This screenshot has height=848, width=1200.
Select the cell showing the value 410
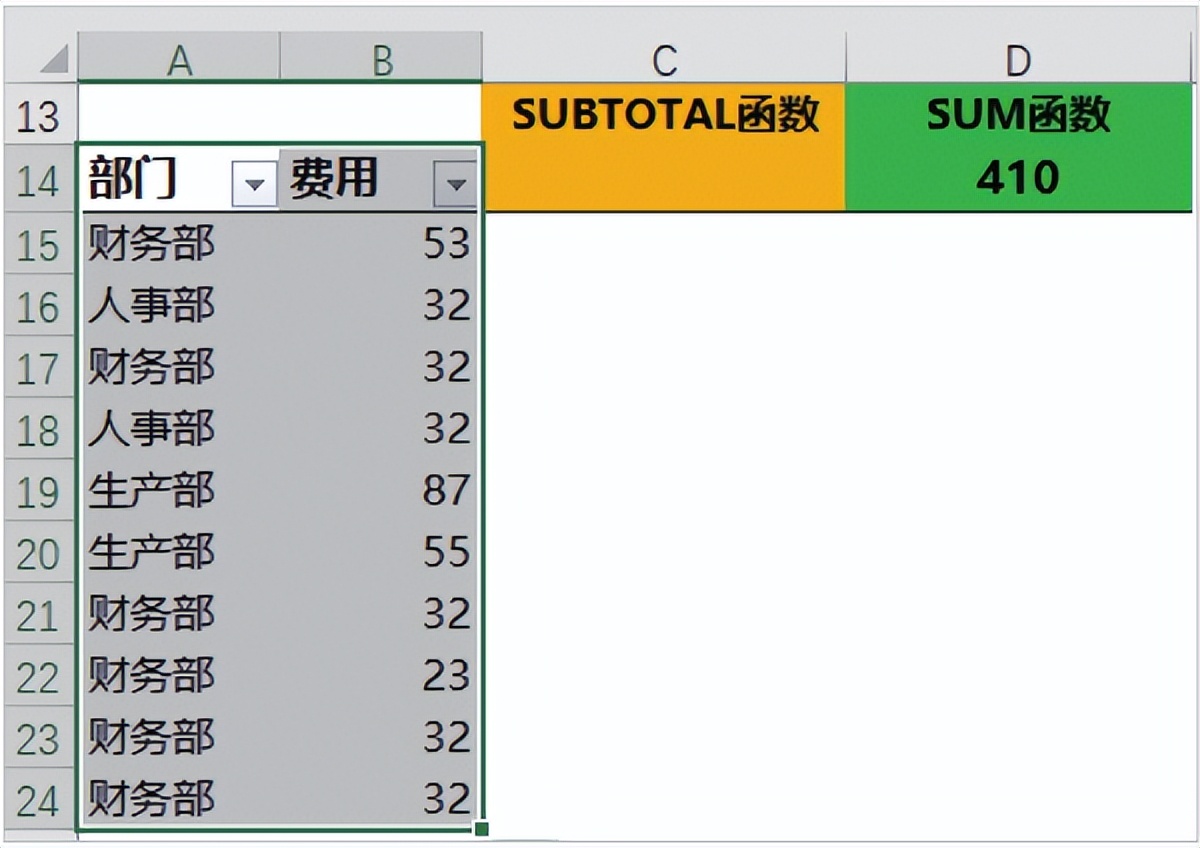click(1018, 182)
